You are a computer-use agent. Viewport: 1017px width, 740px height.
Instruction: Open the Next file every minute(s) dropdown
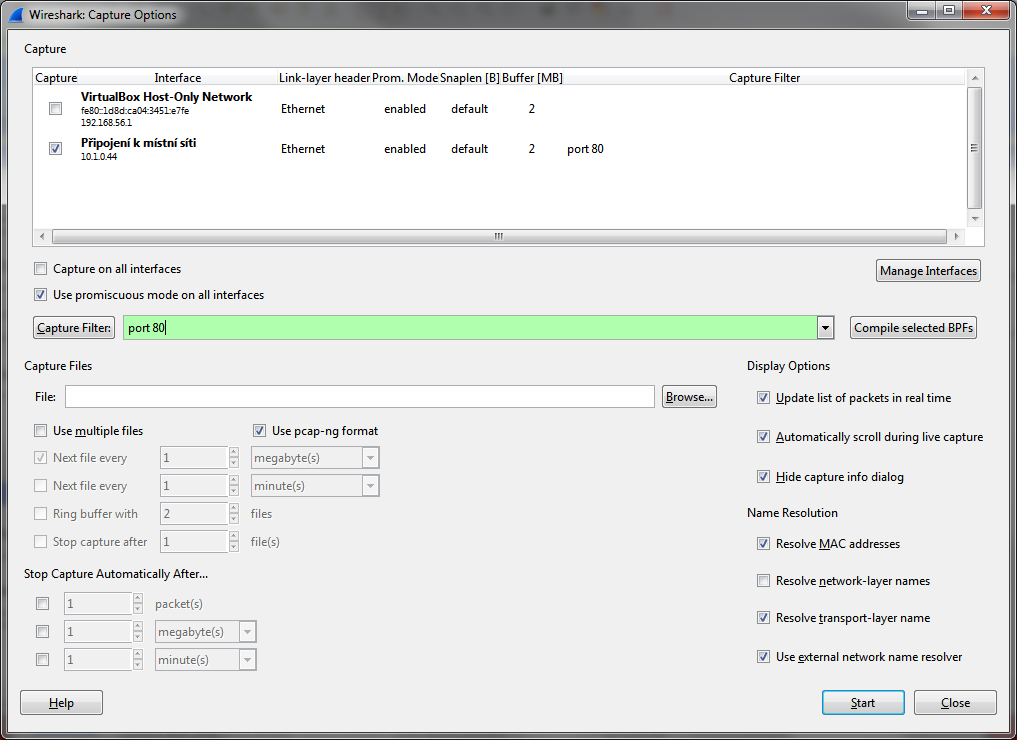(370, 486)
